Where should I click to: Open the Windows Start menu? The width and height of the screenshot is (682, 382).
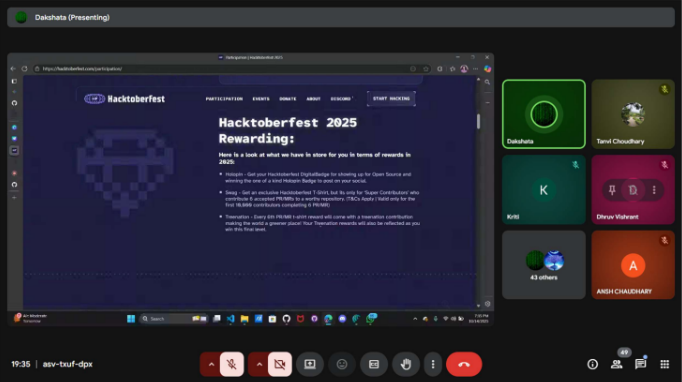(130, 319)
